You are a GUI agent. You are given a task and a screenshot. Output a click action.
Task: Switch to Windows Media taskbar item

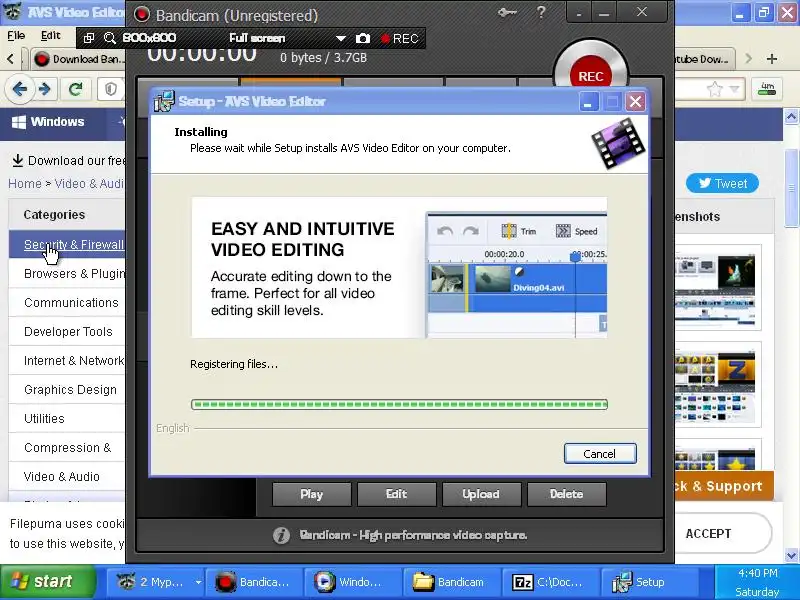(351, 582)
